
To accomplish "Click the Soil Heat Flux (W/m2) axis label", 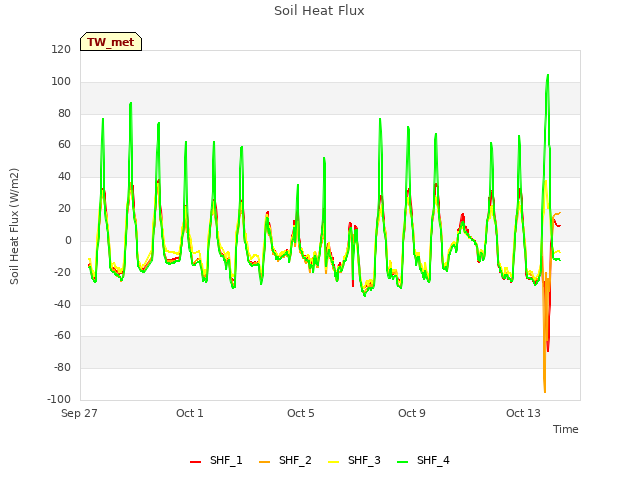I will [x=14, y=226].
